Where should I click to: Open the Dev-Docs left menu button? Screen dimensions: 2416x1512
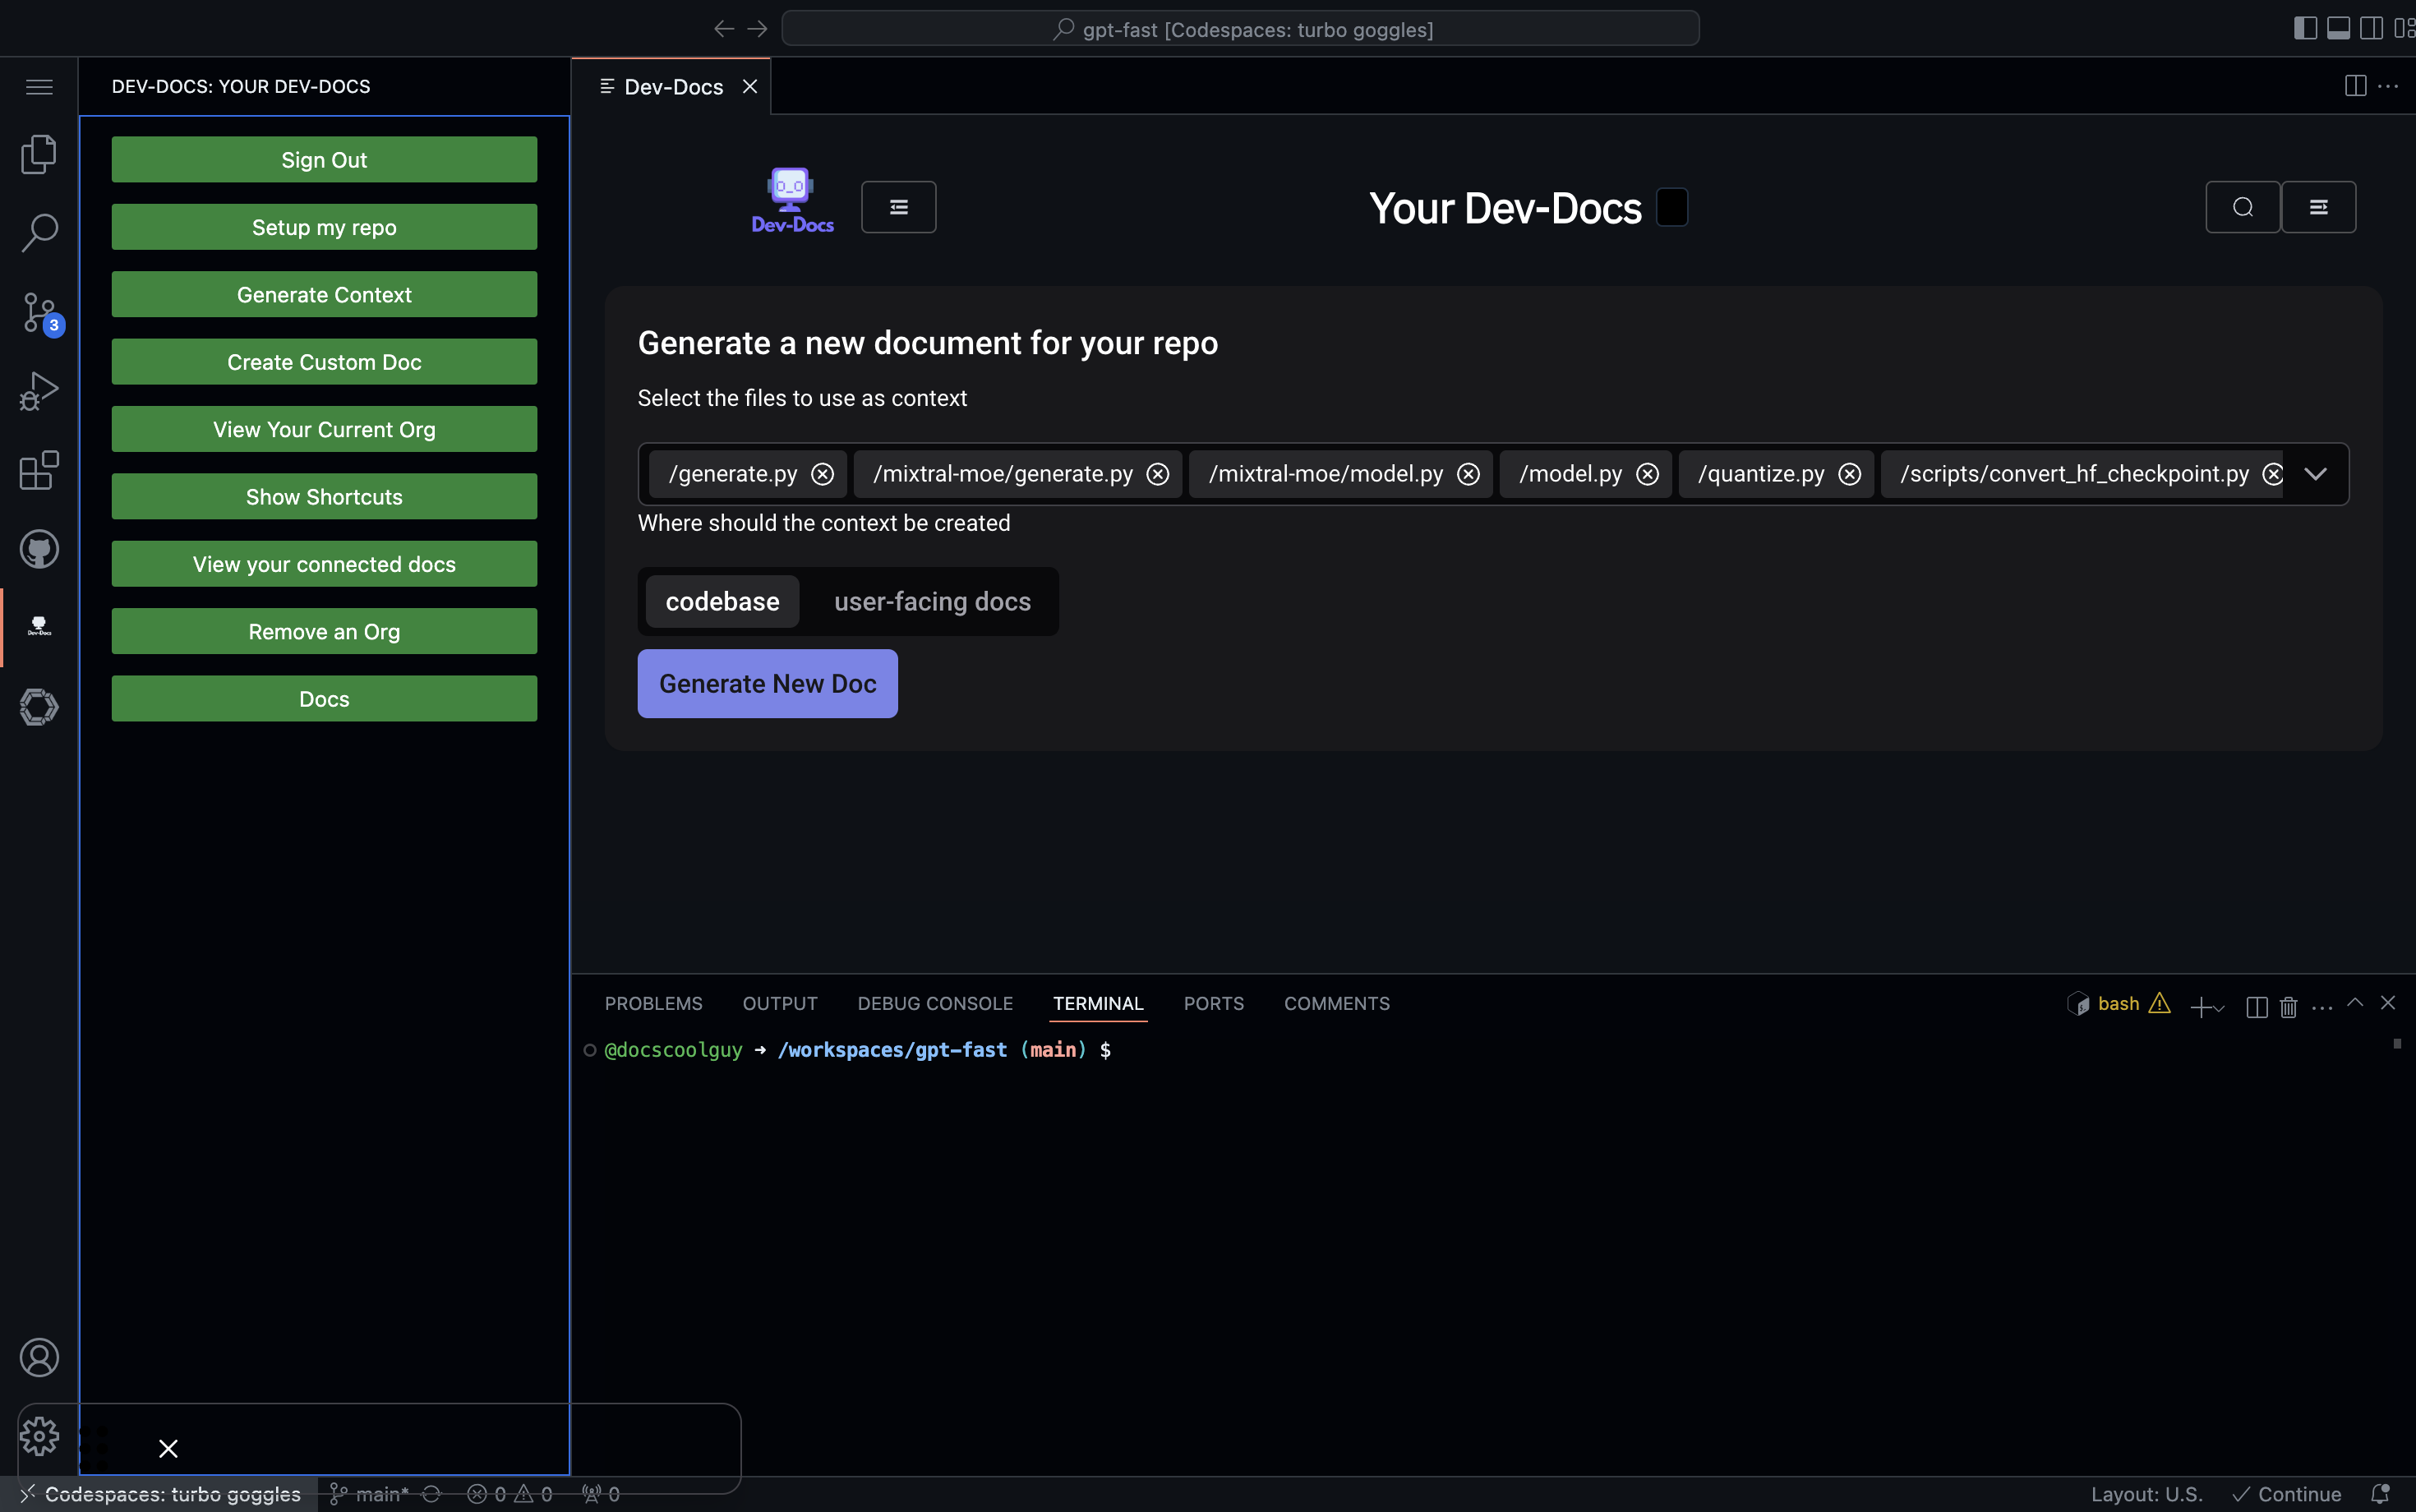(x=898, y=207)
